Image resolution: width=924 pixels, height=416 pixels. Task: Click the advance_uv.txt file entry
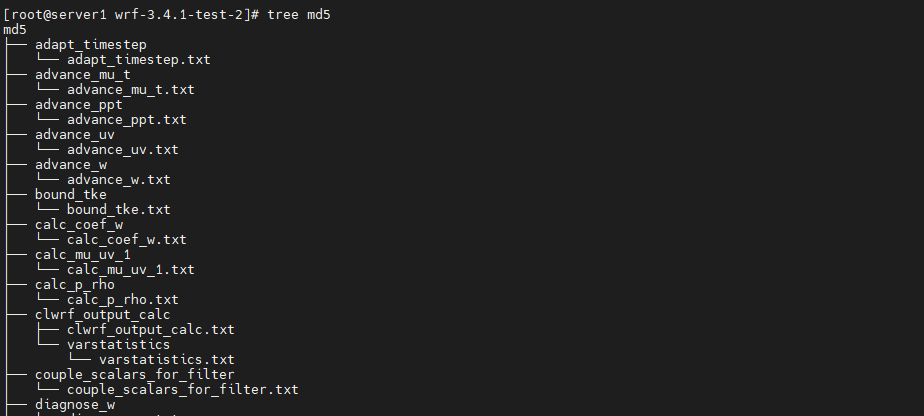[x=123, y=150]
